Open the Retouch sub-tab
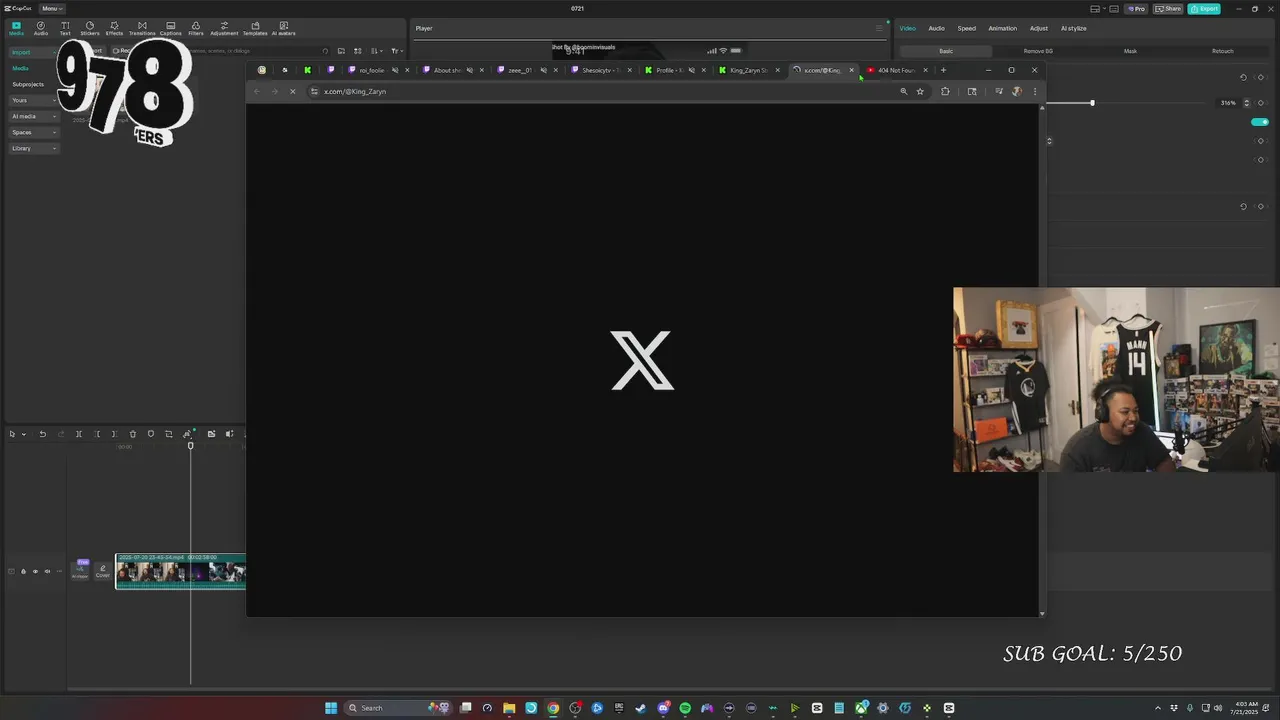 (x=1222, y=51)
